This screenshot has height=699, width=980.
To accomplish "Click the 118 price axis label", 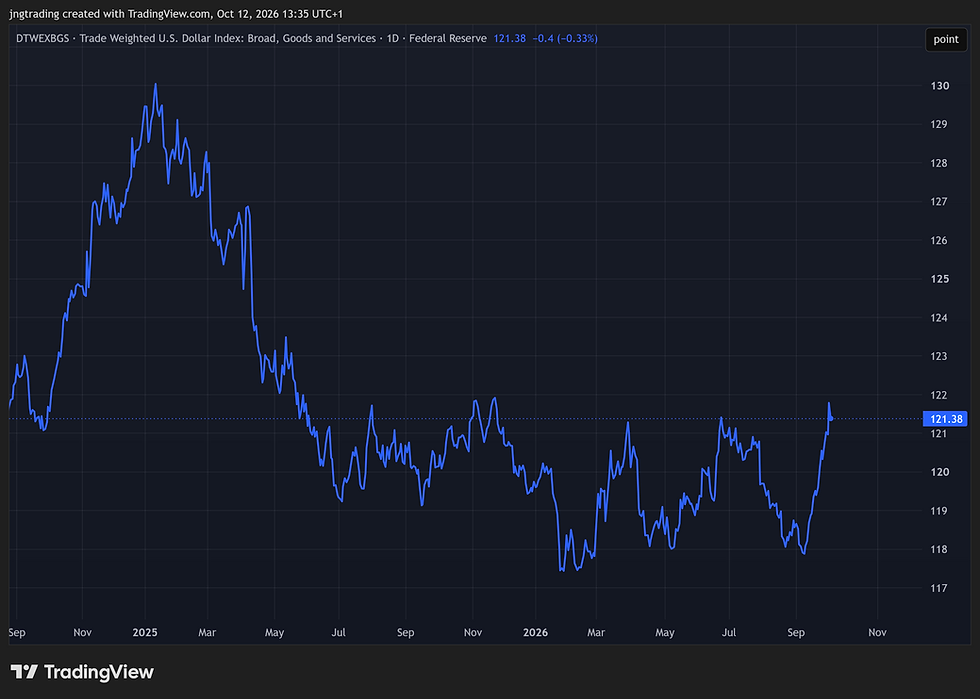I will [939, 550].
